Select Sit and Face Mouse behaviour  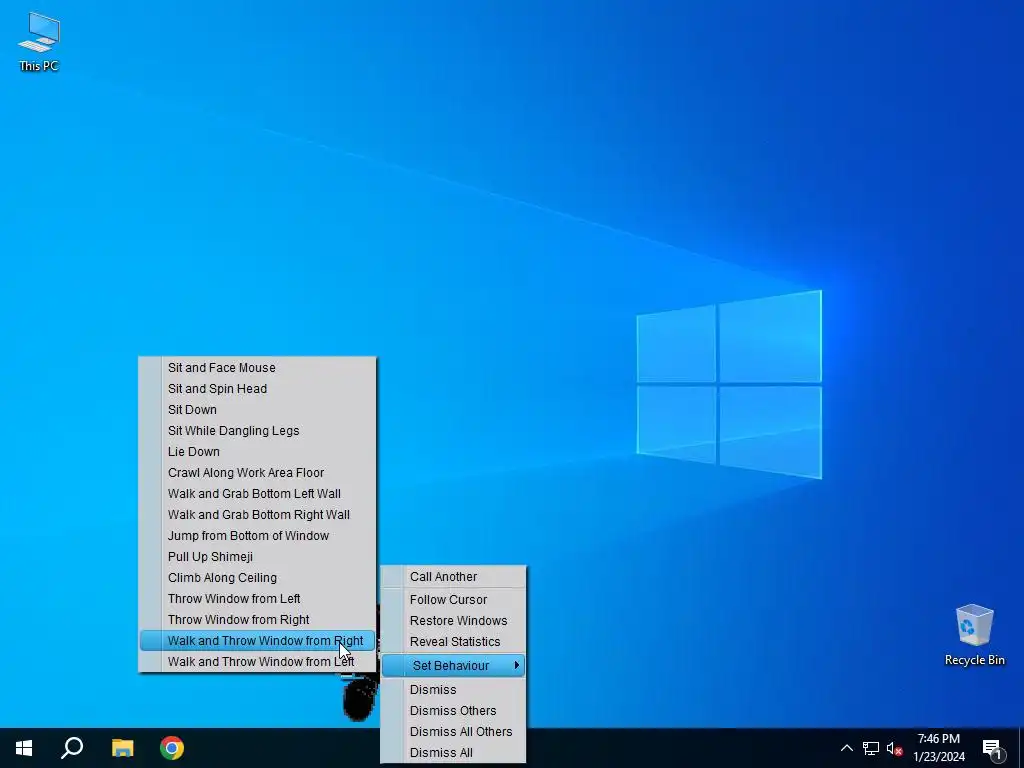(x=257, y=368)
